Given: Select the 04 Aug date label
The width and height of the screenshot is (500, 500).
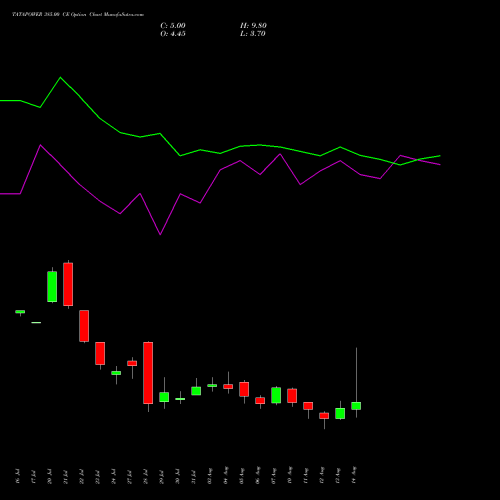Looking at the screenshot, I should tap(226, 475).
